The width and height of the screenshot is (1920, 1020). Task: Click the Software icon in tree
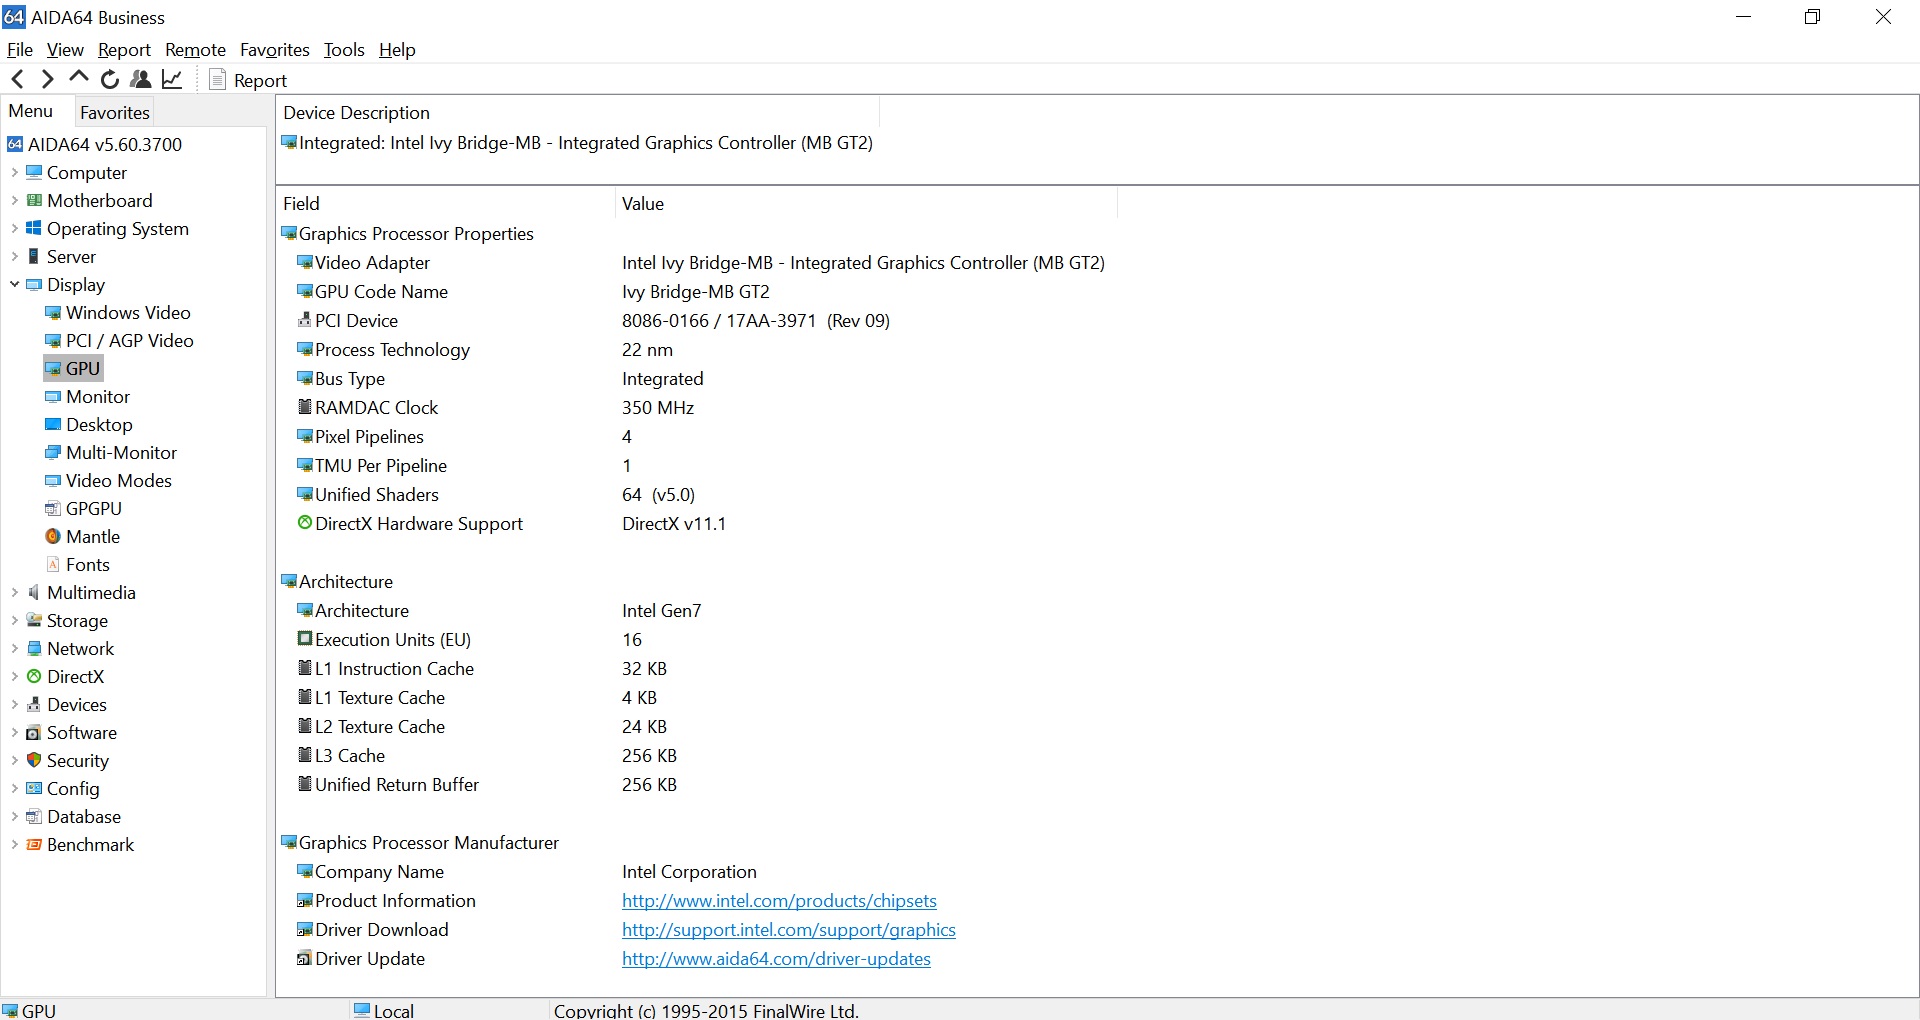click(x=34, y=732)
